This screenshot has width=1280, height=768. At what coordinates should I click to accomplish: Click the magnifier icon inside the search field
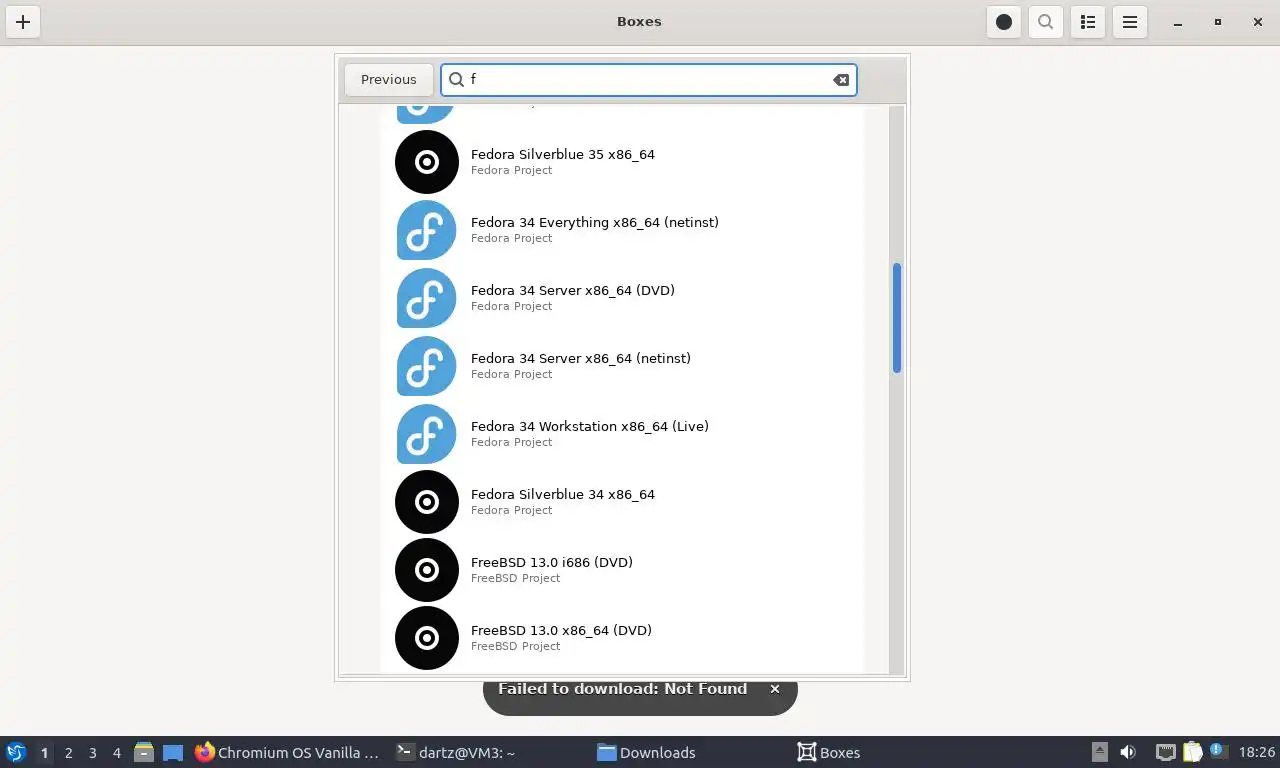click(x=456, y=80)
